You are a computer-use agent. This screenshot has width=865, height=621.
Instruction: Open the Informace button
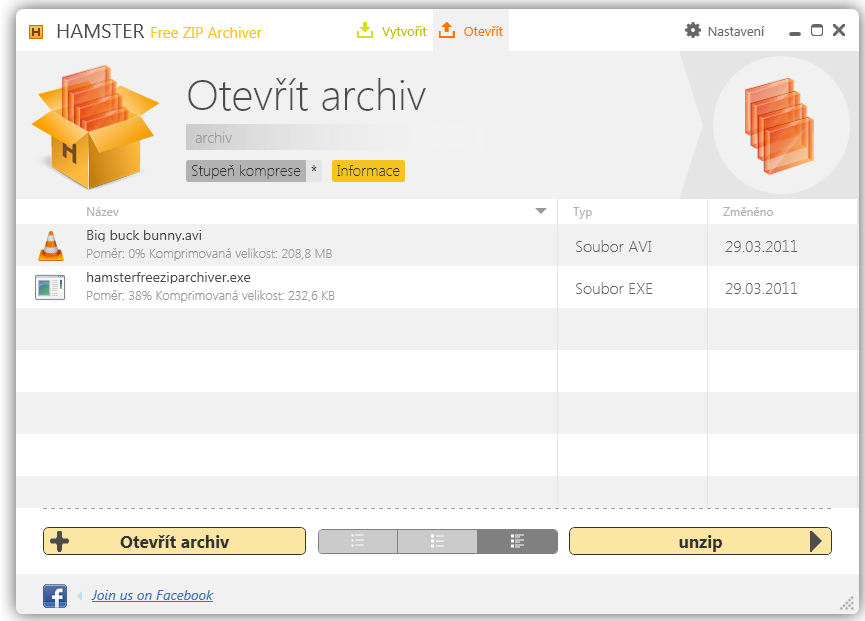pos(368,171)
